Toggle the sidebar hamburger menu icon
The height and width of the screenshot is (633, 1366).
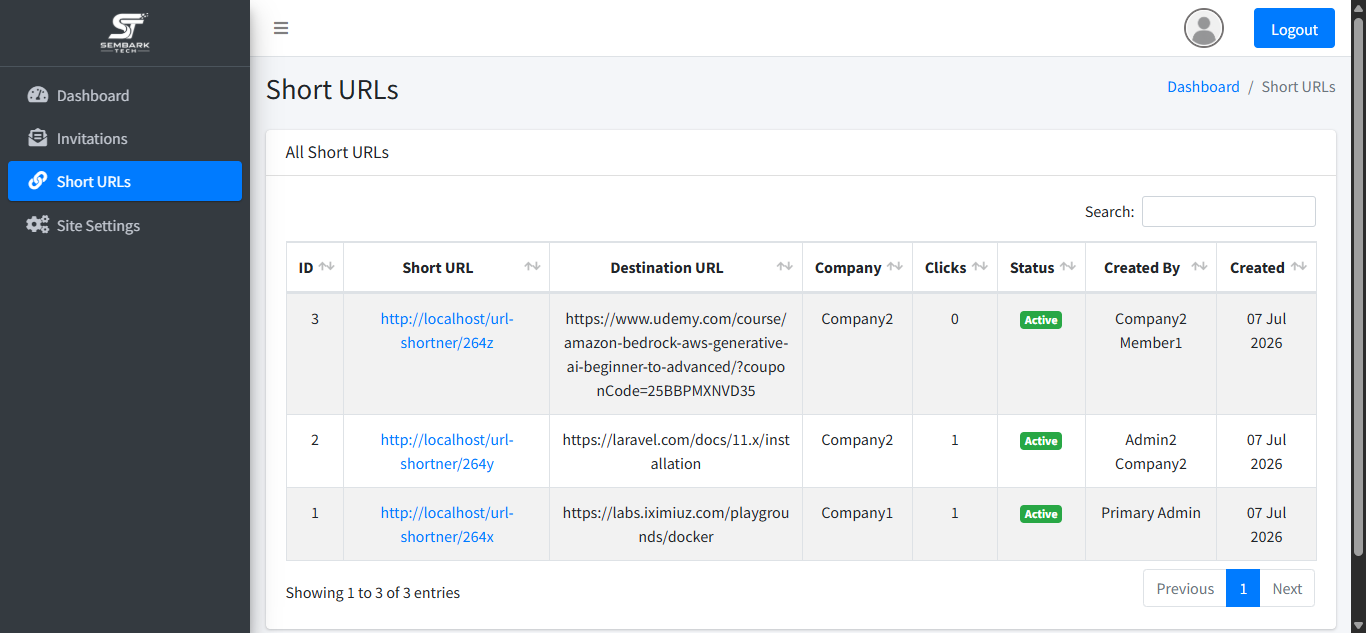[x=281, y=28]
